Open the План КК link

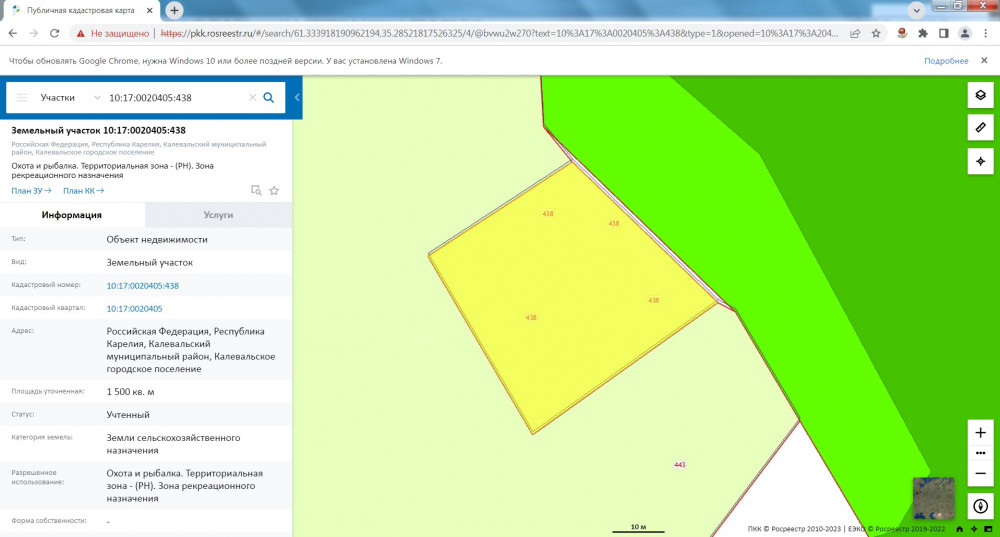(84, 191)
